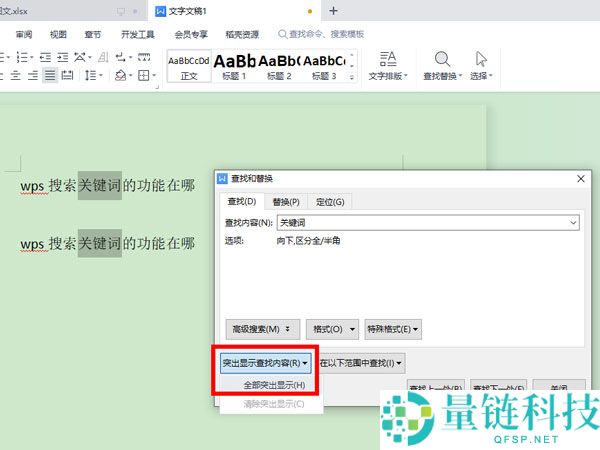
Task: Open numbered list dropdown arrow
Action: [x=32, y=58]
